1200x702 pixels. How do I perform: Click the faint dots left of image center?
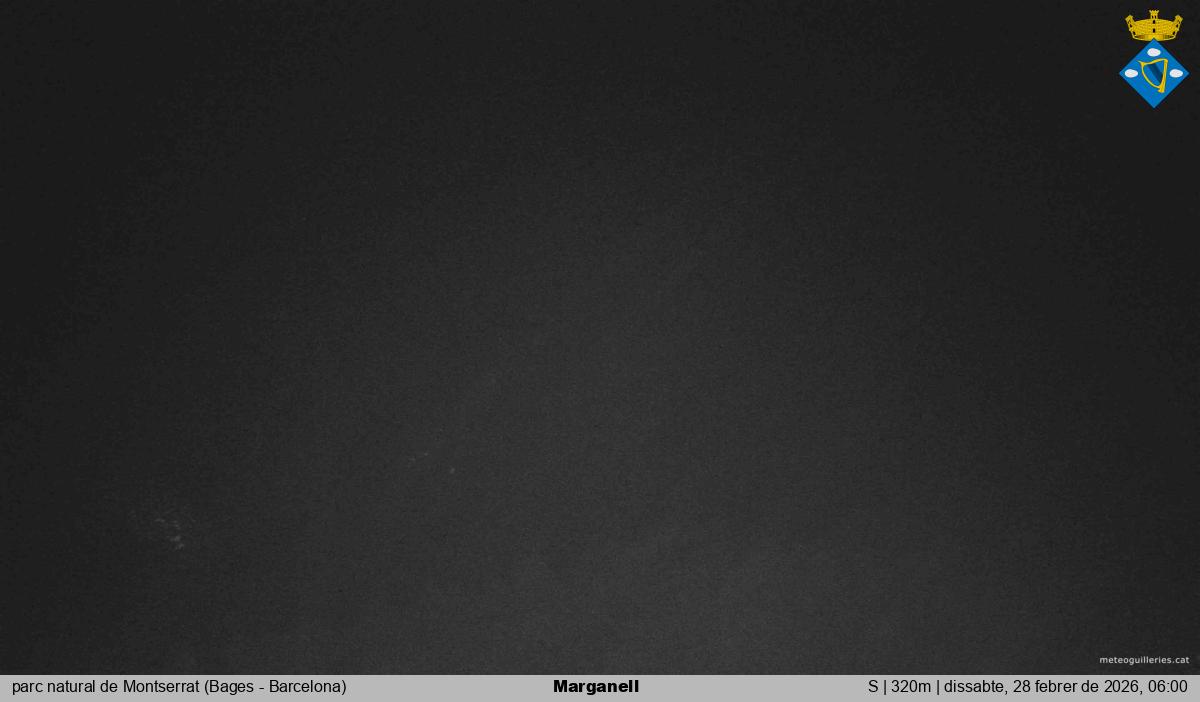point(430,463)
